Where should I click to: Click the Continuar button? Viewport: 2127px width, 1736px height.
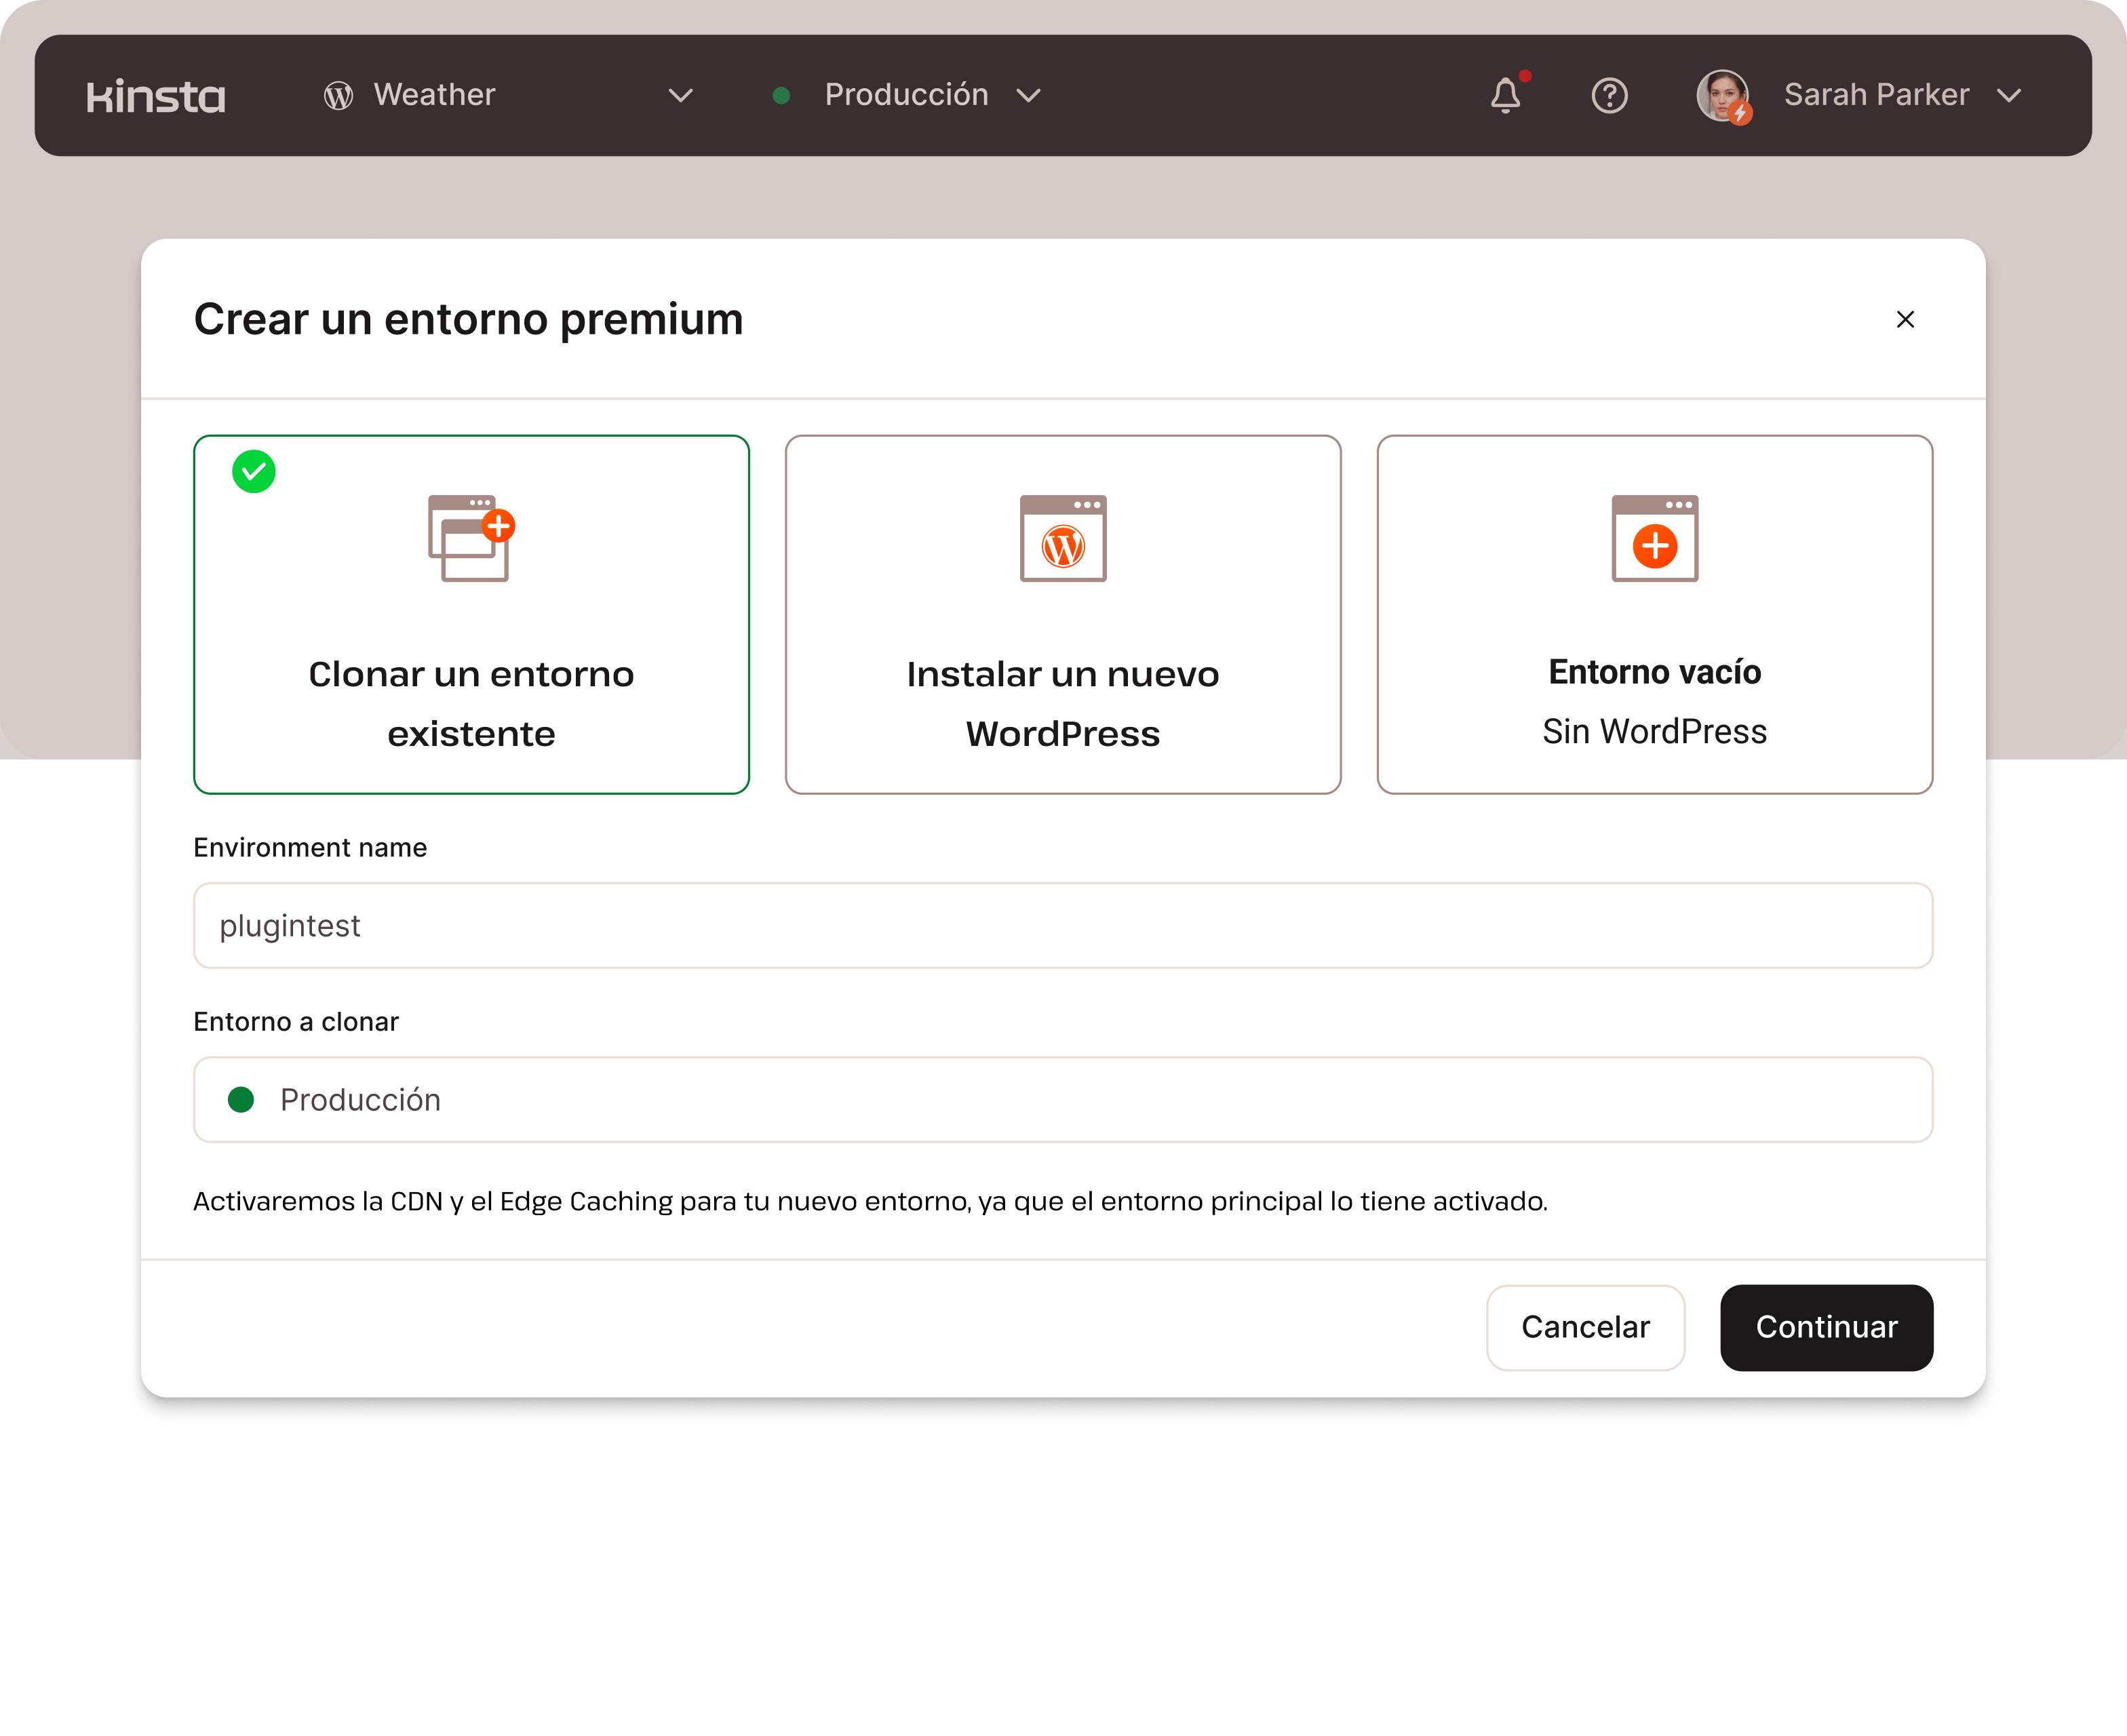(x=1826, y=1327)
